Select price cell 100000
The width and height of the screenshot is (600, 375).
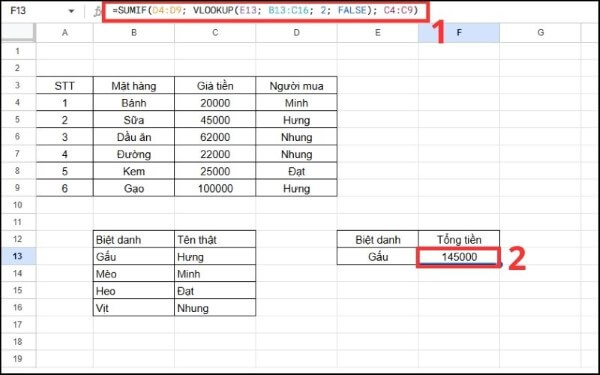pos(215,188)
